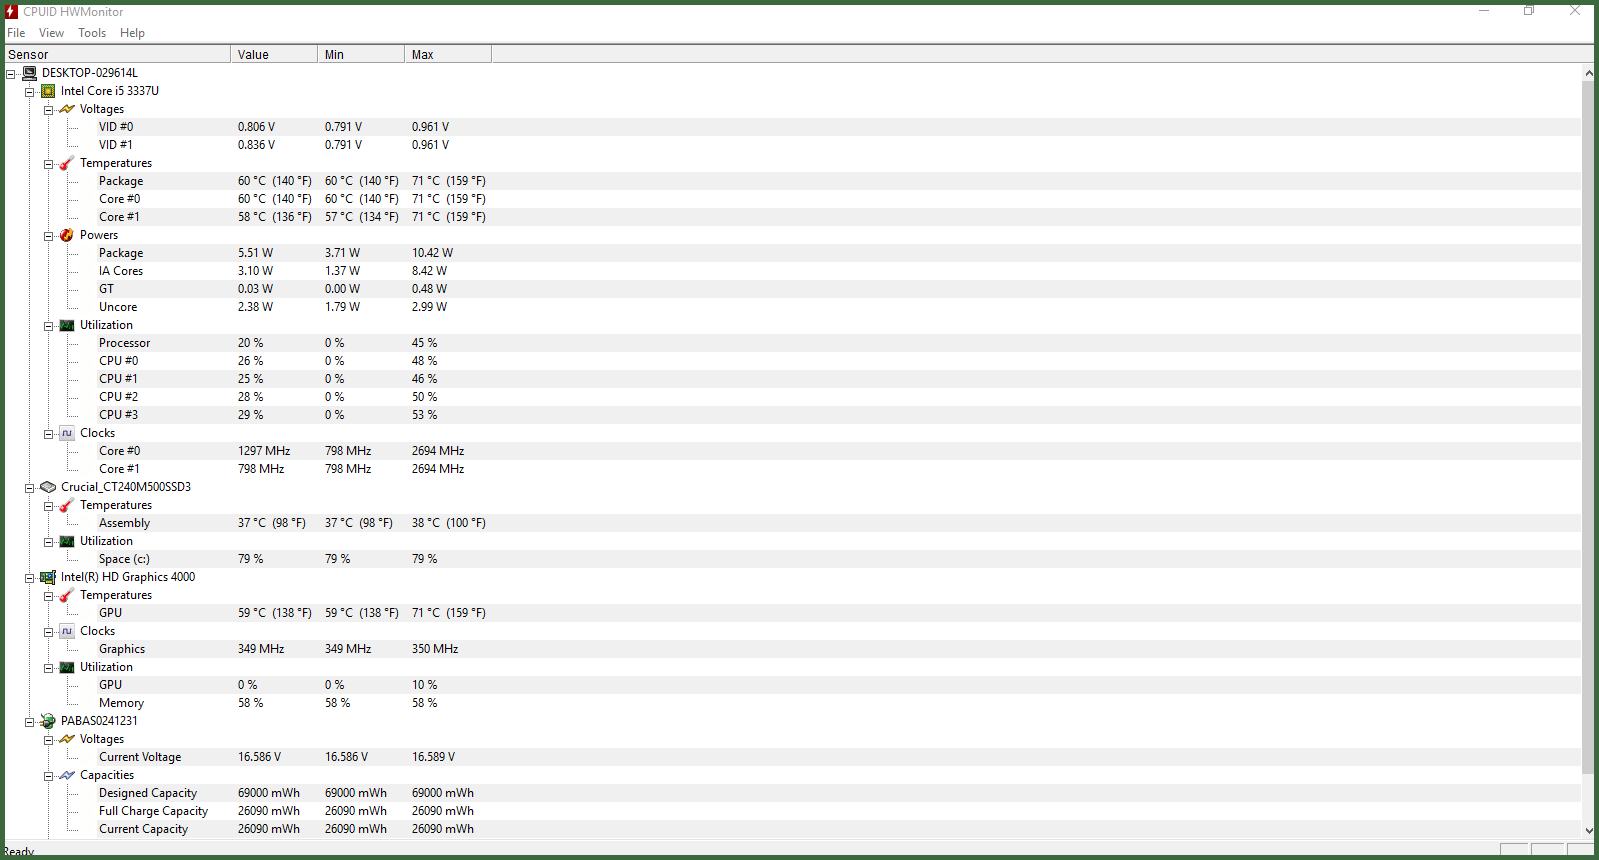Click the scrollbar down arrow
The image size is (1599, 860).
click(1588, 830)
